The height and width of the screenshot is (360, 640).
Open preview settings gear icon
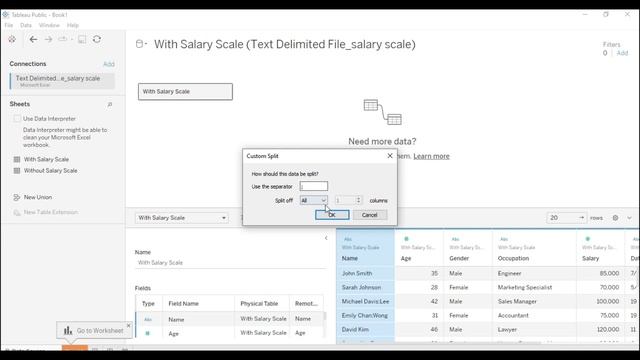coord(616,218)
